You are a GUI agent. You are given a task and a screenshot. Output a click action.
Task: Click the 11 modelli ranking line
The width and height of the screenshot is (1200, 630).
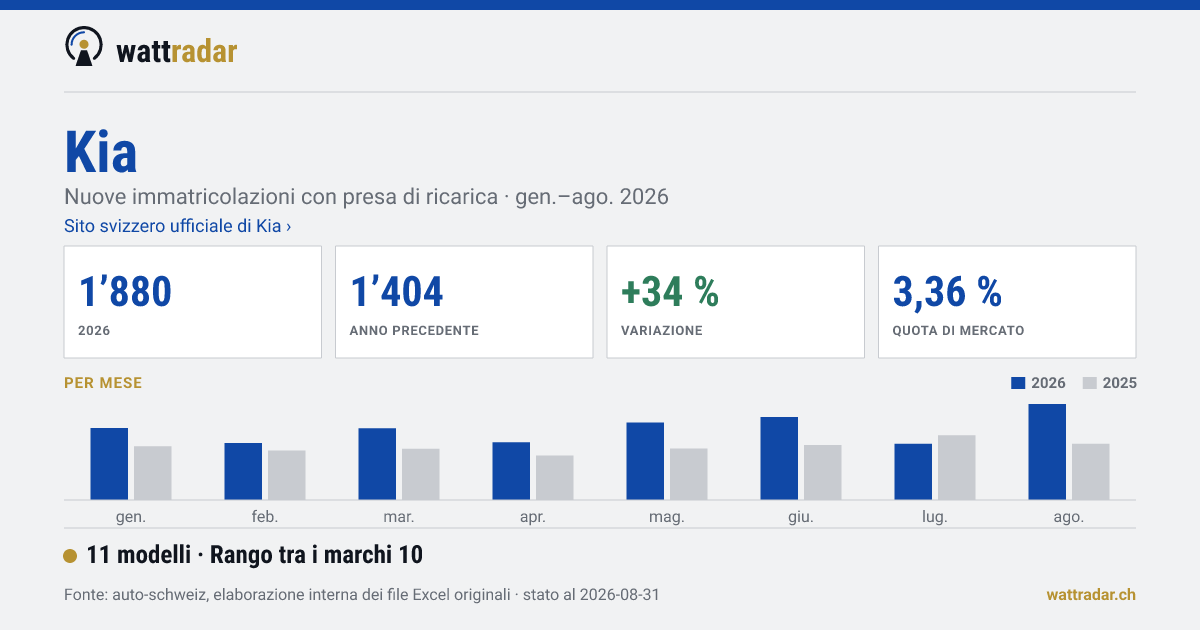click(x=255, y=555)
